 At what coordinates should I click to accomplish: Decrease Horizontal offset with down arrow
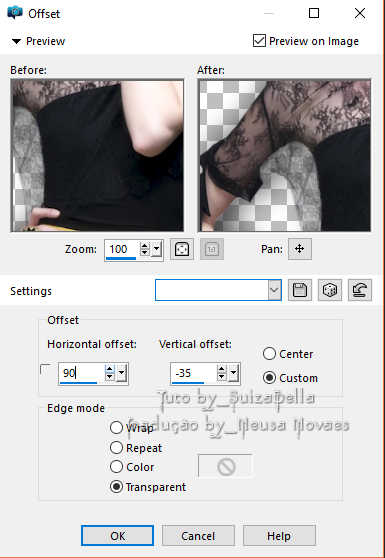110,377
